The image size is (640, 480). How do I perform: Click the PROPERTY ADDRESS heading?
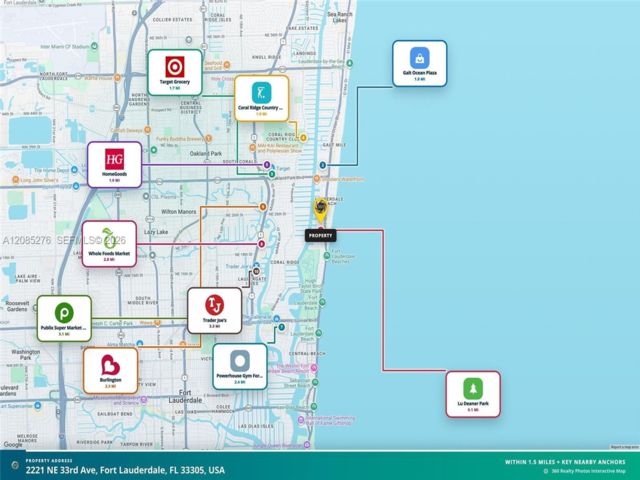(x=49, y=460)
